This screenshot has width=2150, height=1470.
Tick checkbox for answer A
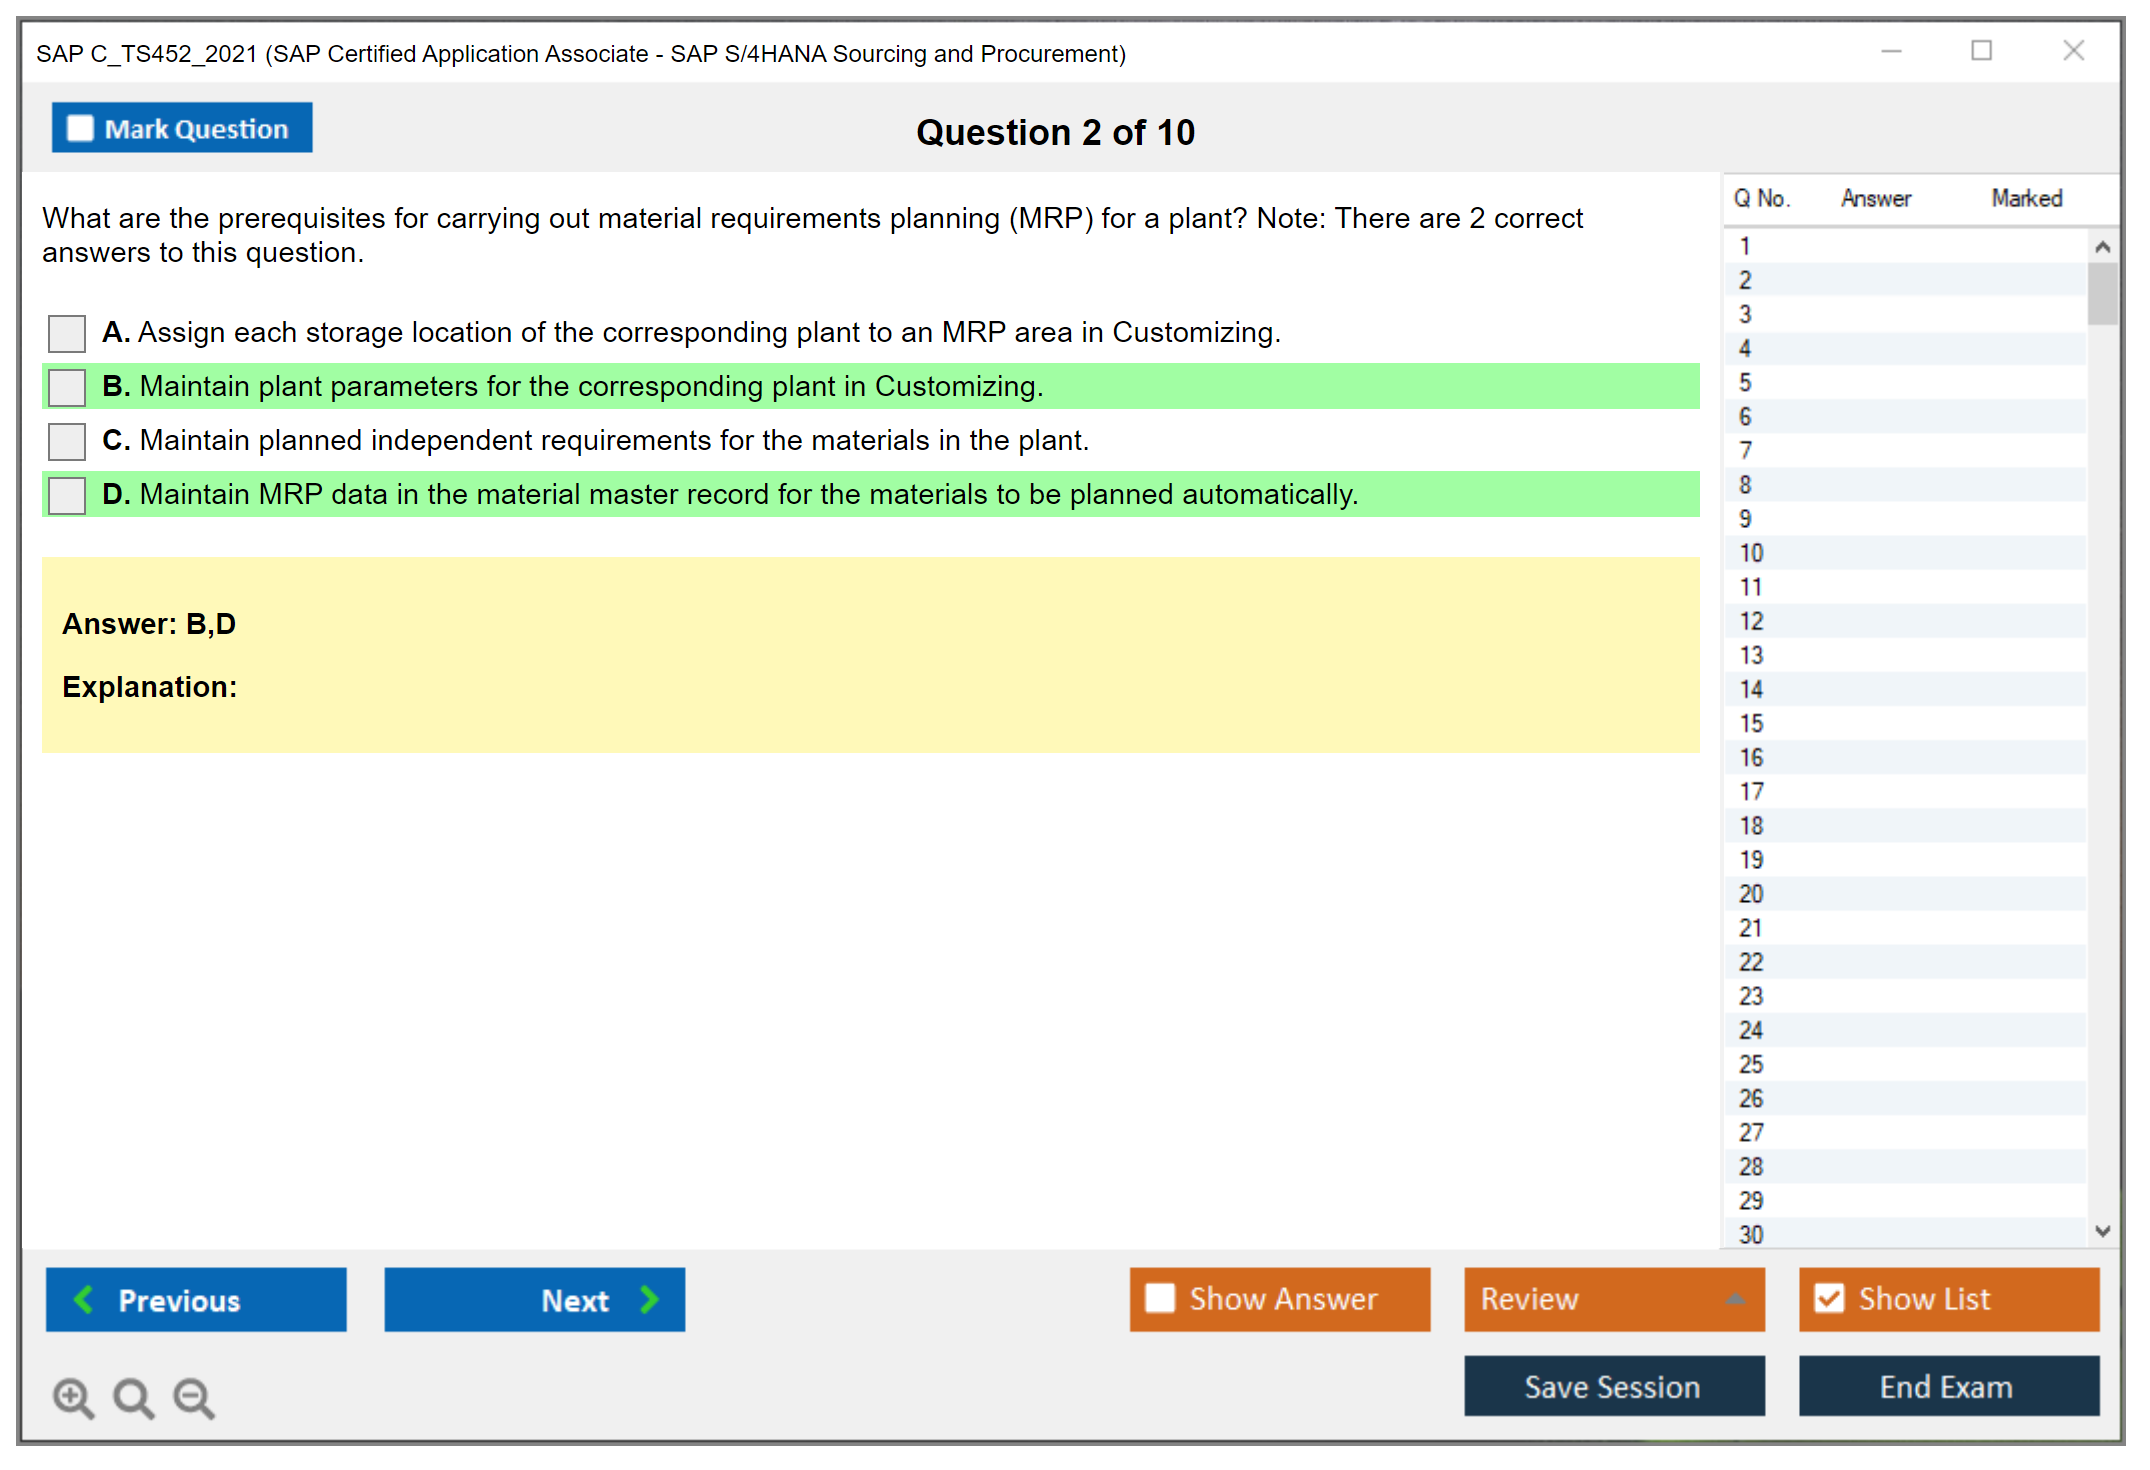click(67, 333)
